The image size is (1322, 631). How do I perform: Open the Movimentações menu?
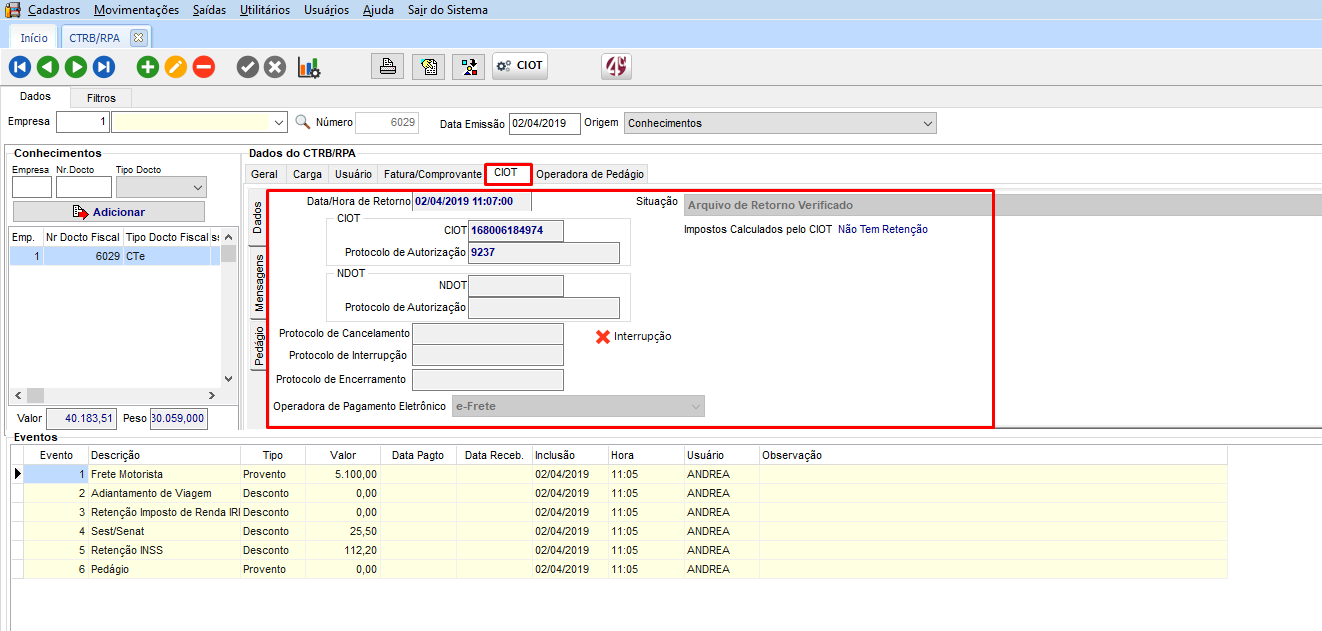(x=136, y=10)
